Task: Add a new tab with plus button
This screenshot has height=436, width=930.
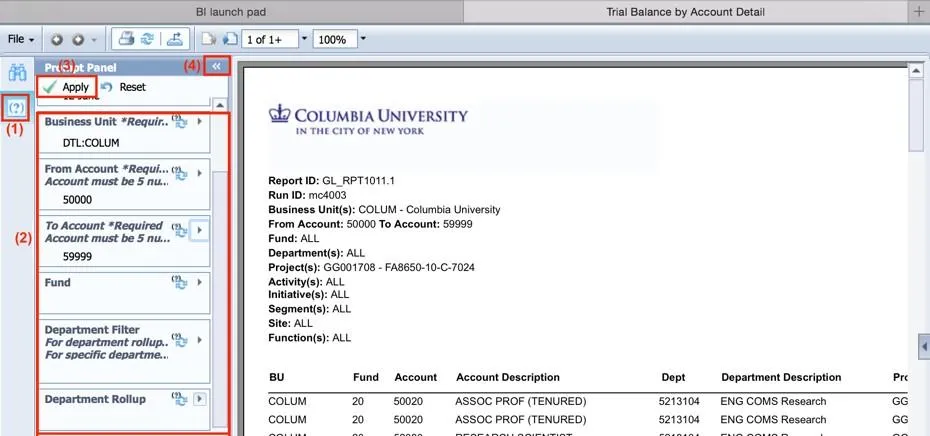Action: [x=919, y=12]
